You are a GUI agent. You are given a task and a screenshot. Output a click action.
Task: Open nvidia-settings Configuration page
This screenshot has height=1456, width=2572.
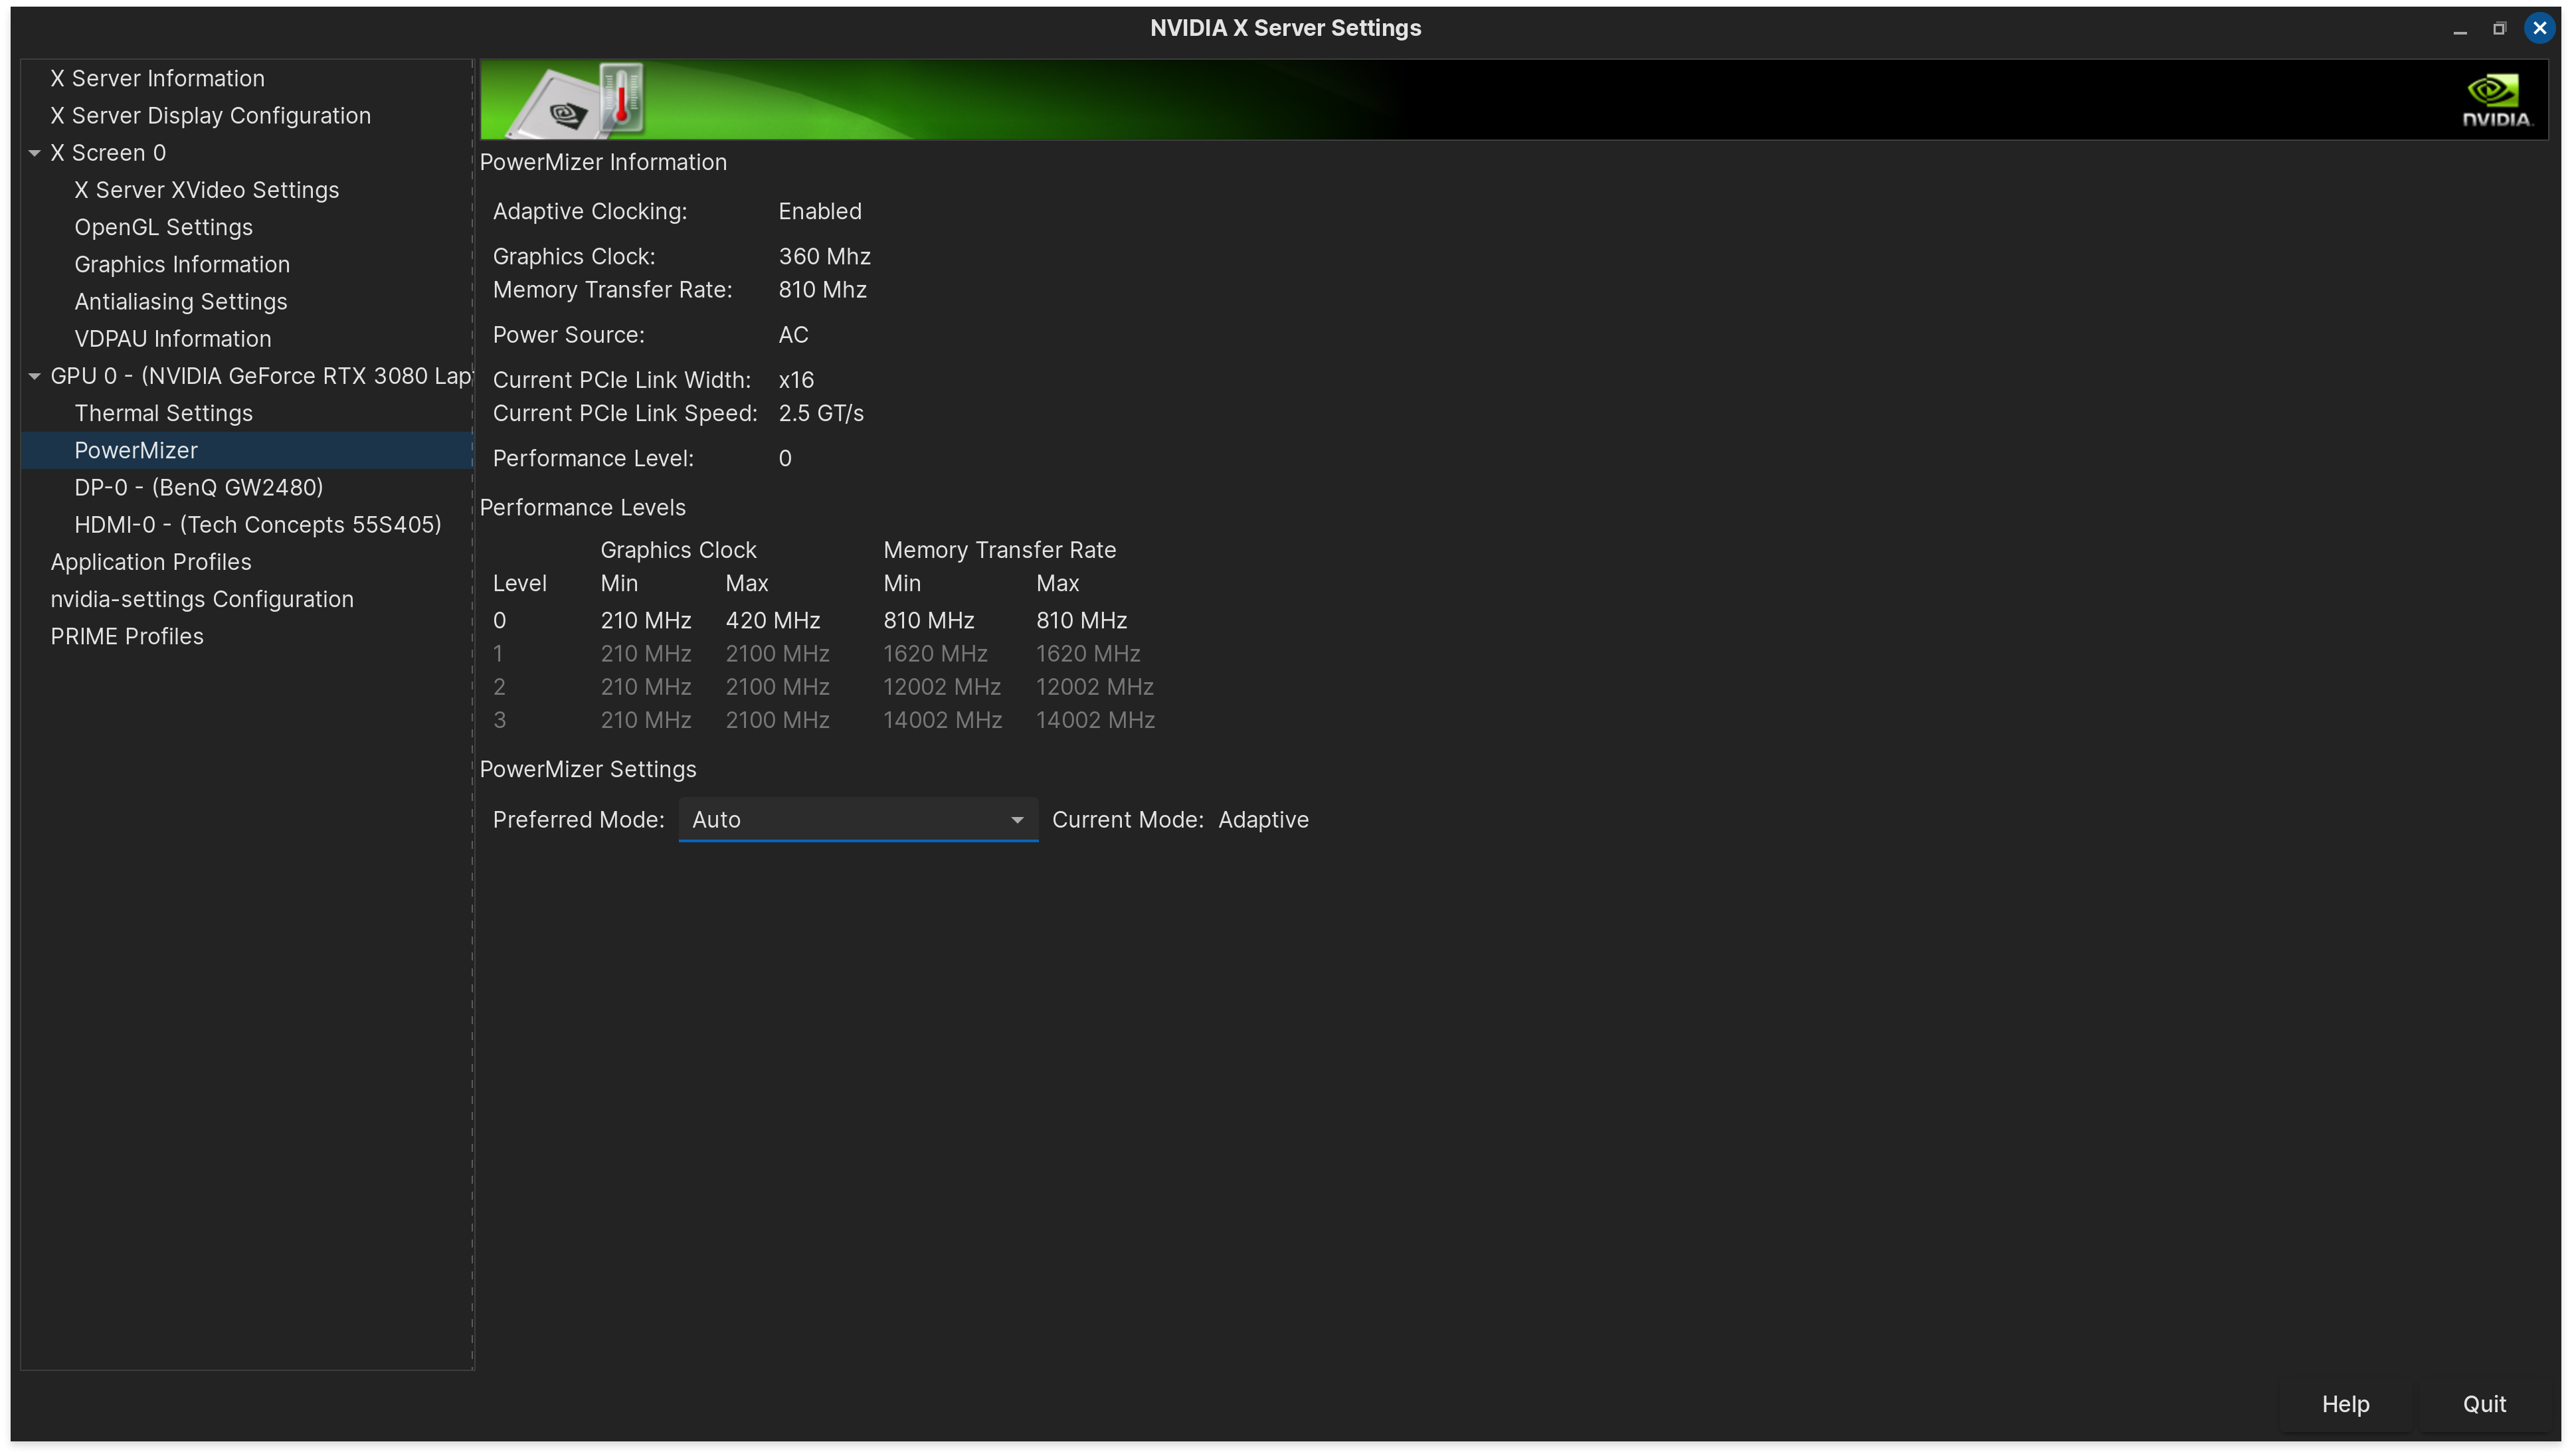(x=202, y=599)
